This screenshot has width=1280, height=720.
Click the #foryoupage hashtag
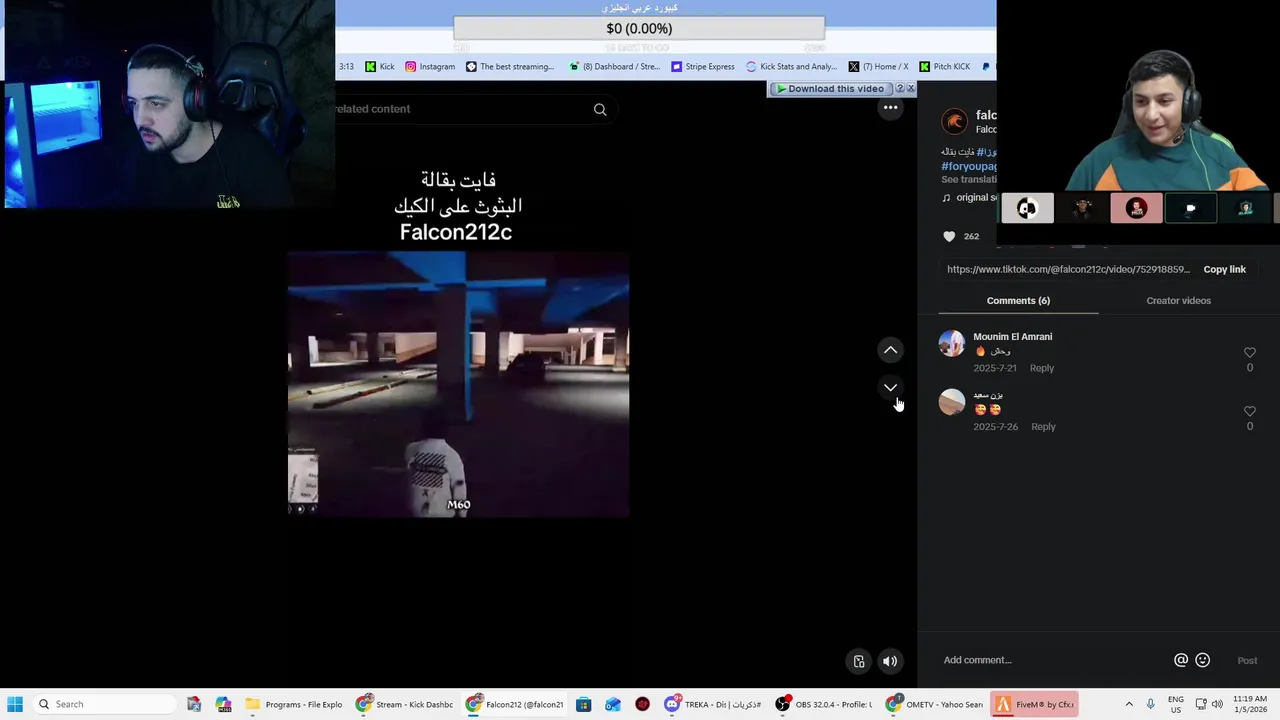(x=969, y=166)
